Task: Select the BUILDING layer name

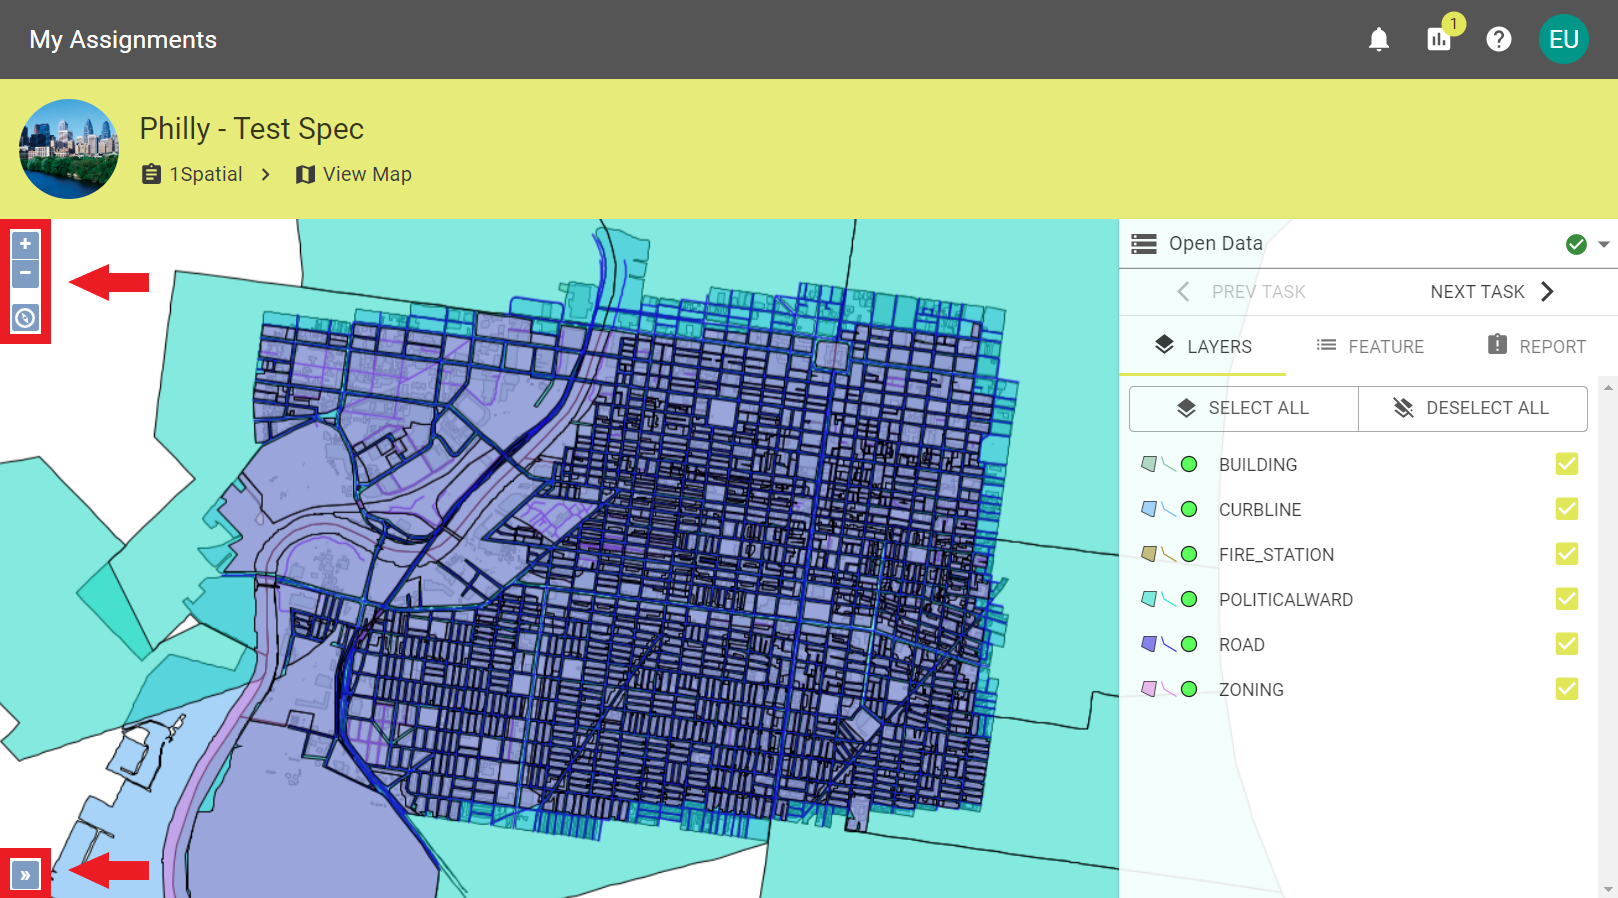Action: tap(1258, 465)
